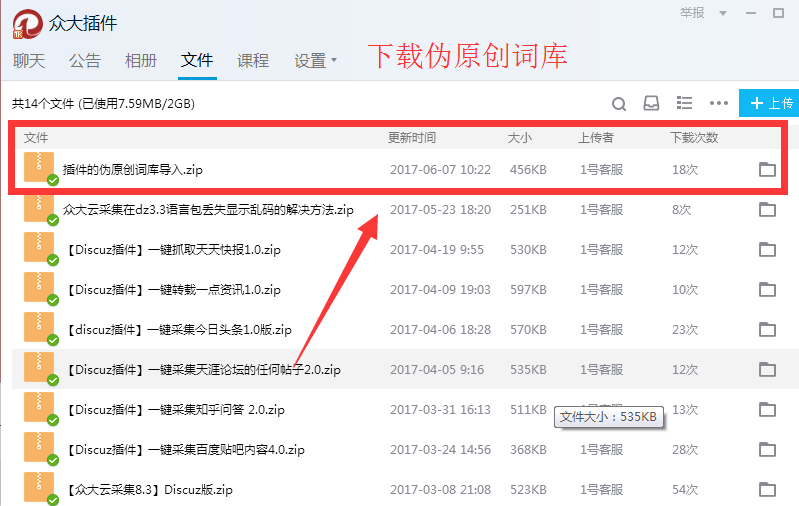Viewport: 799px width, 506px height.
Task: Switch to list view icon
Action: tap(684, 103)
